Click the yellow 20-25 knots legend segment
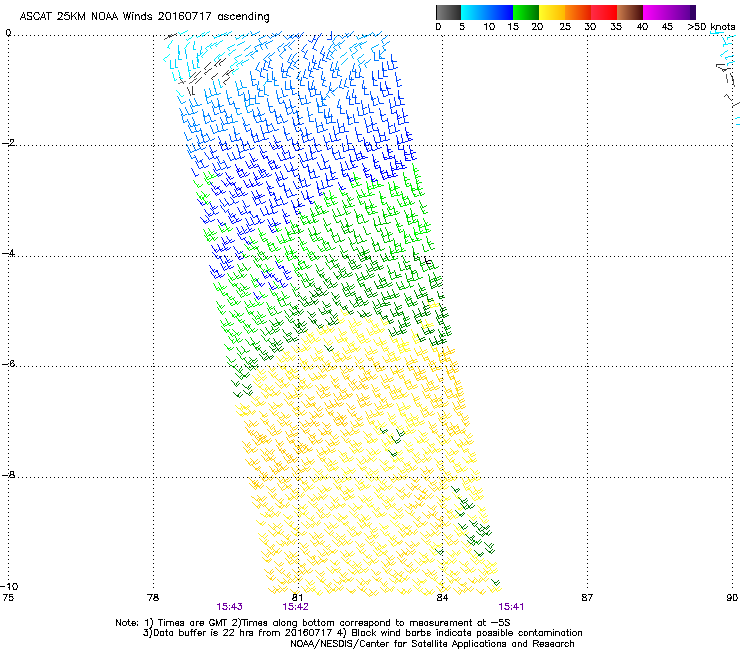 click(552, 12)
